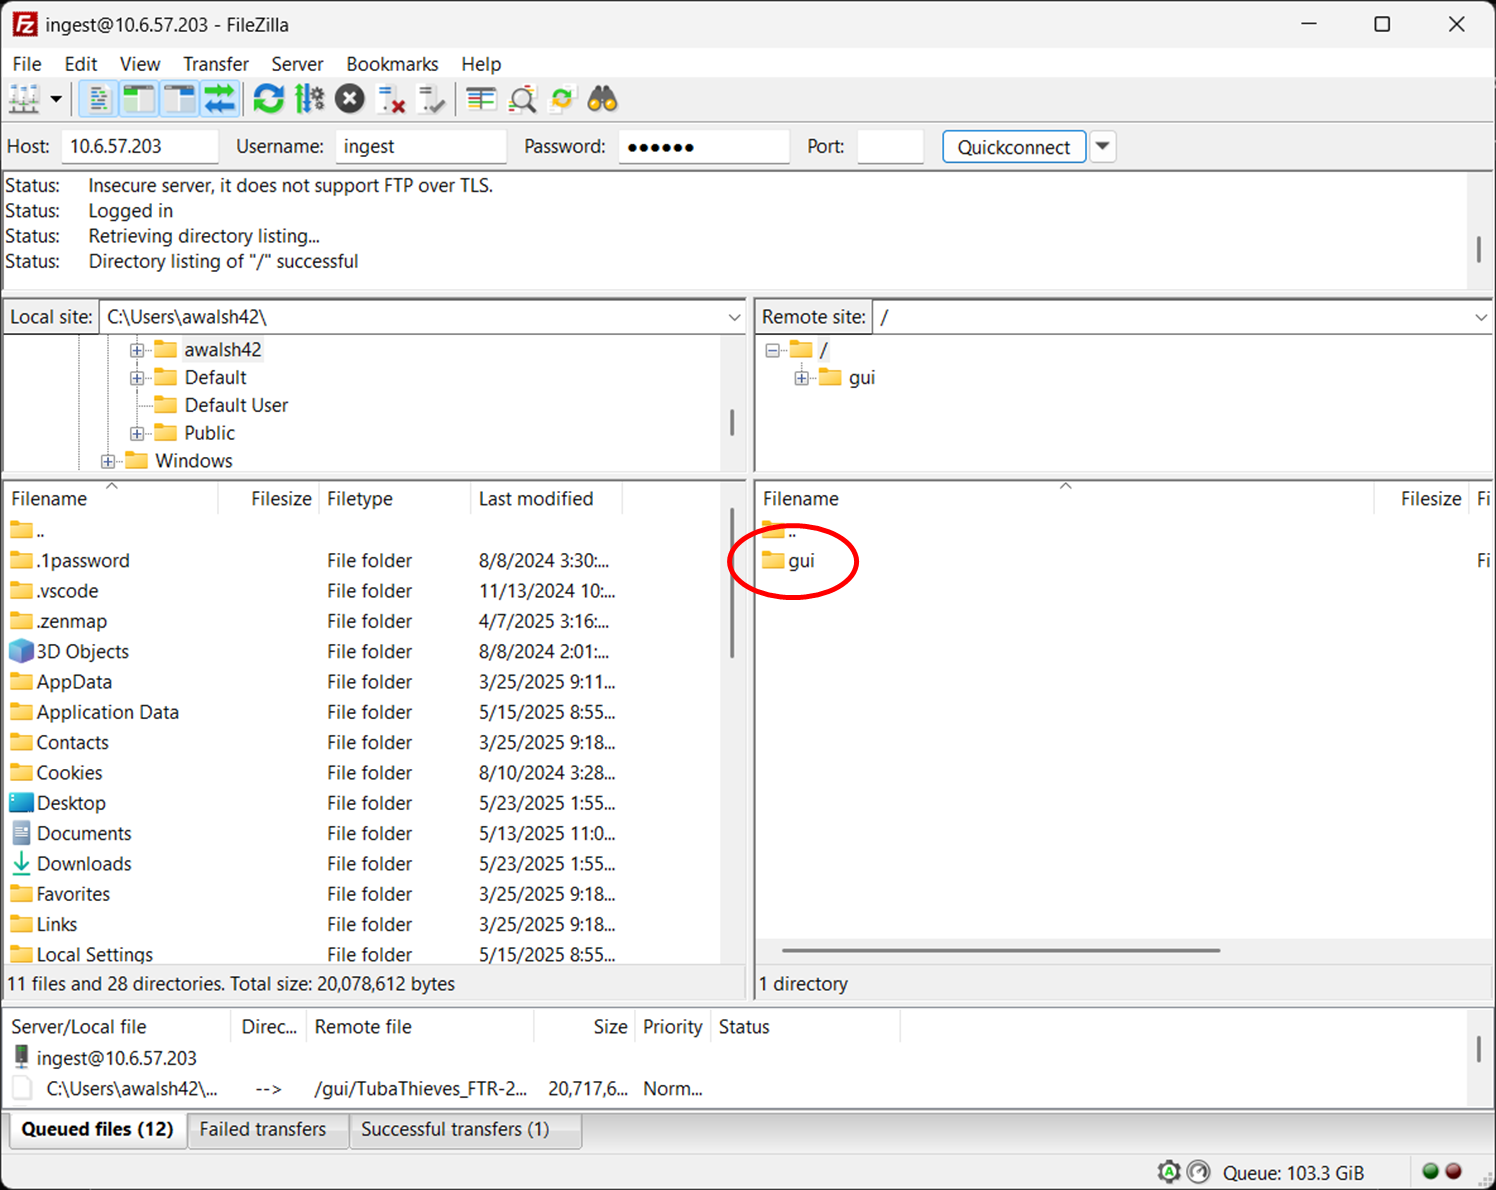The width and height of the screenshot is (1496, 1190).
Task: Expand the gui folder in remote tree
Action: click(x=801, y=378)
